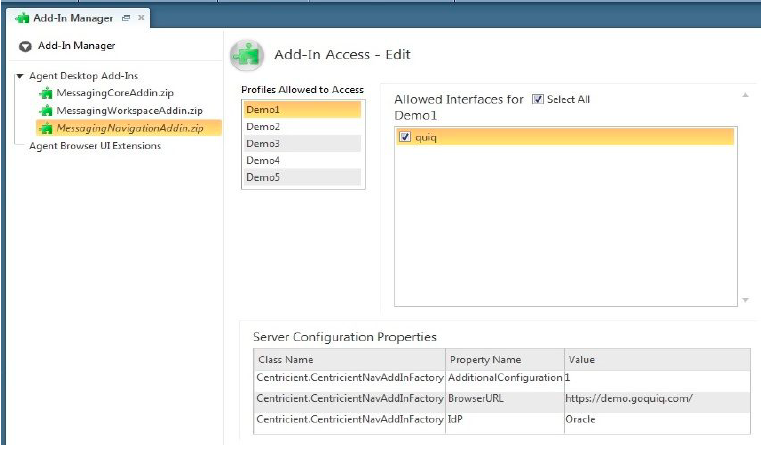The image size is (761, 449).
Task: Toggle the Select All checkbox
Action: click(x=537, y=99)
